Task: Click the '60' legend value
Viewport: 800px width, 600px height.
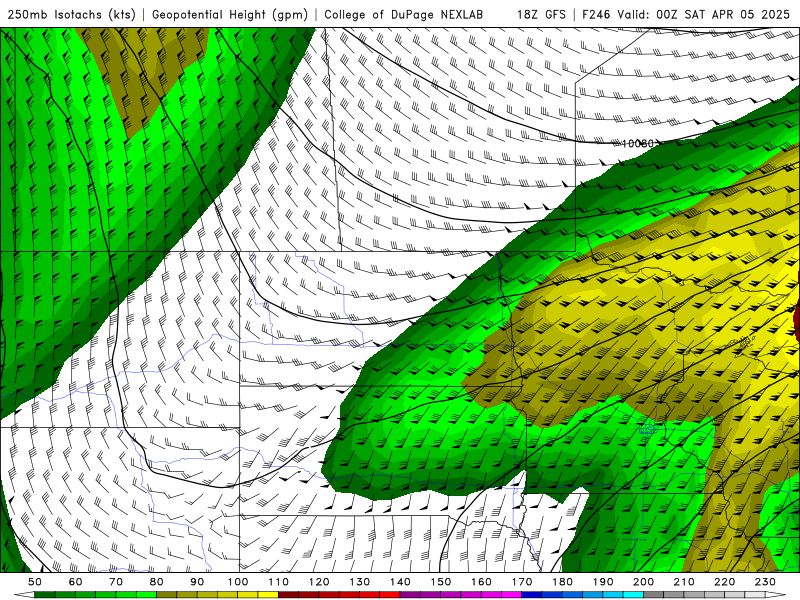Action: tap(76, 582)
